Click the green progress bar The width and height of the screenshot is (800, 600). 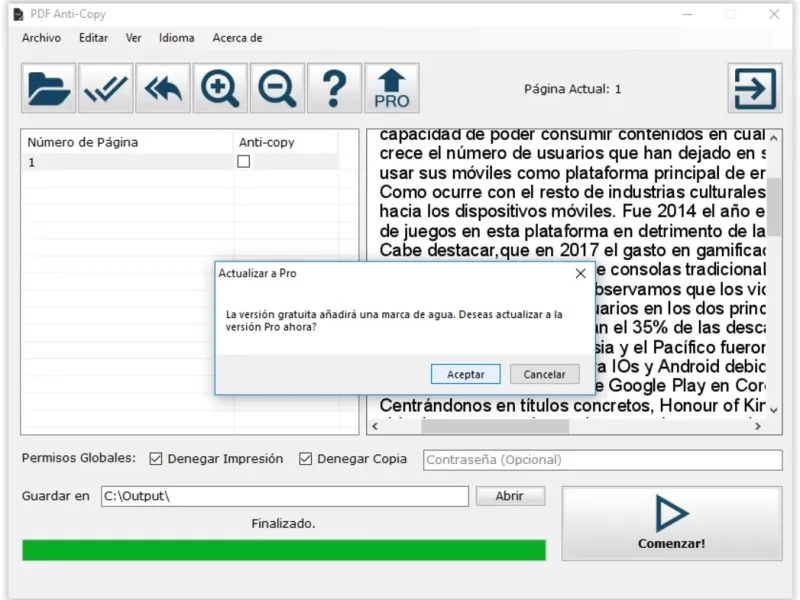point(284,550)
